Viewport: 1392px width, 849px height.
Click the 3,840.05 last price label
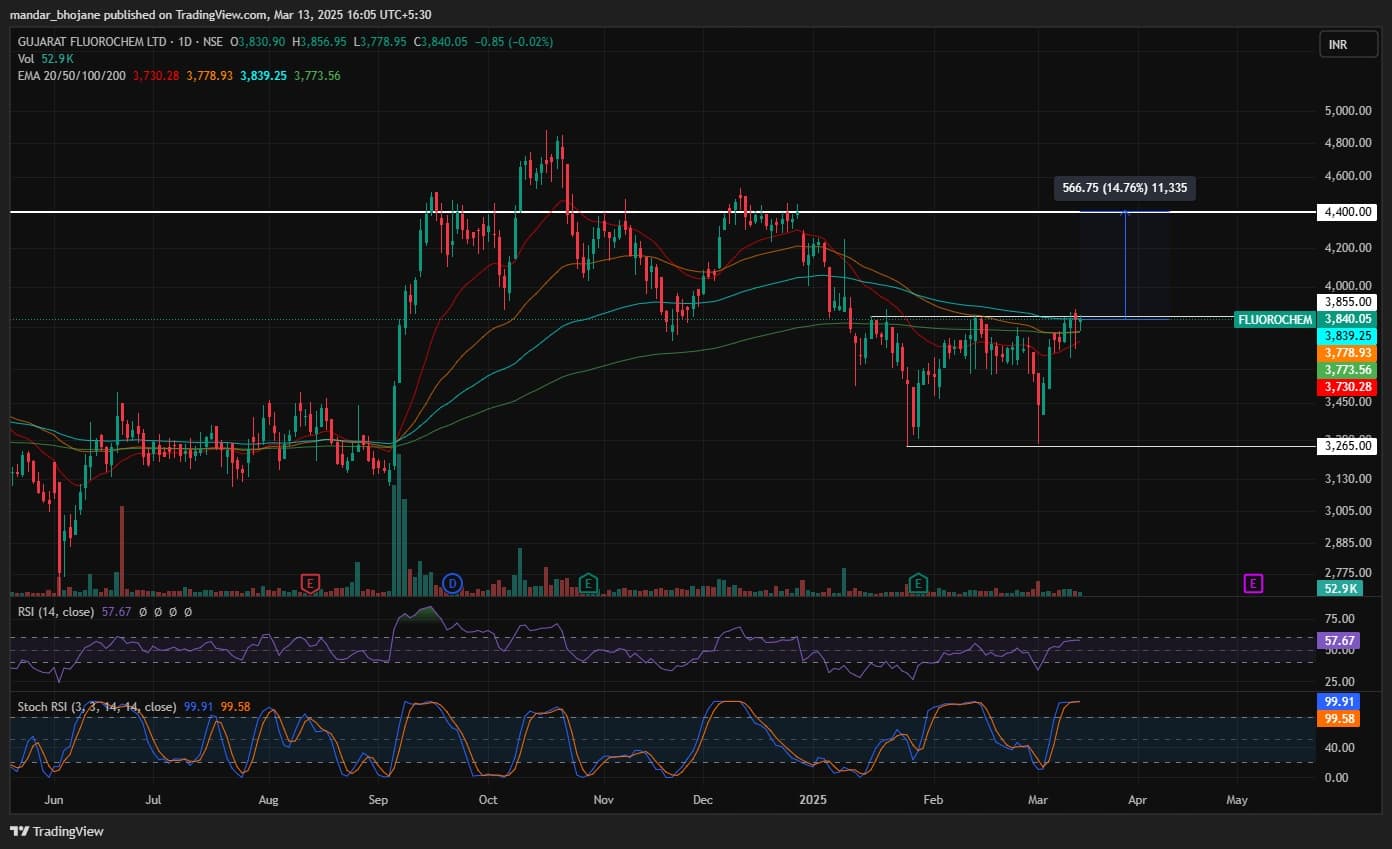click(x=1349, y=319)
